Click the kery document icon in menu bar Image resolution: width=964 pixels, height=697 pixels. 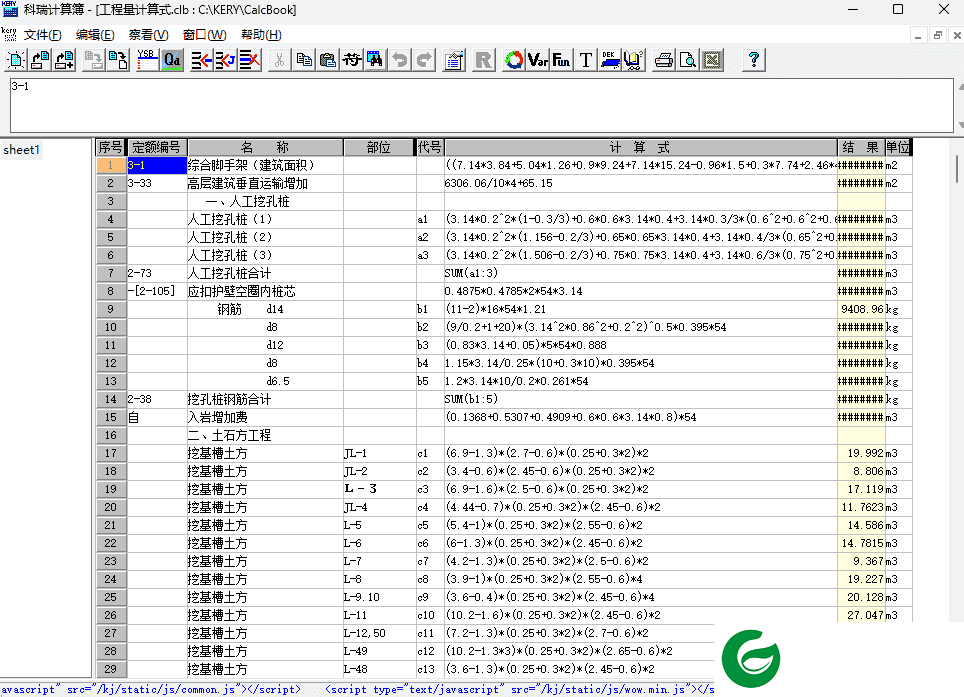9,34
